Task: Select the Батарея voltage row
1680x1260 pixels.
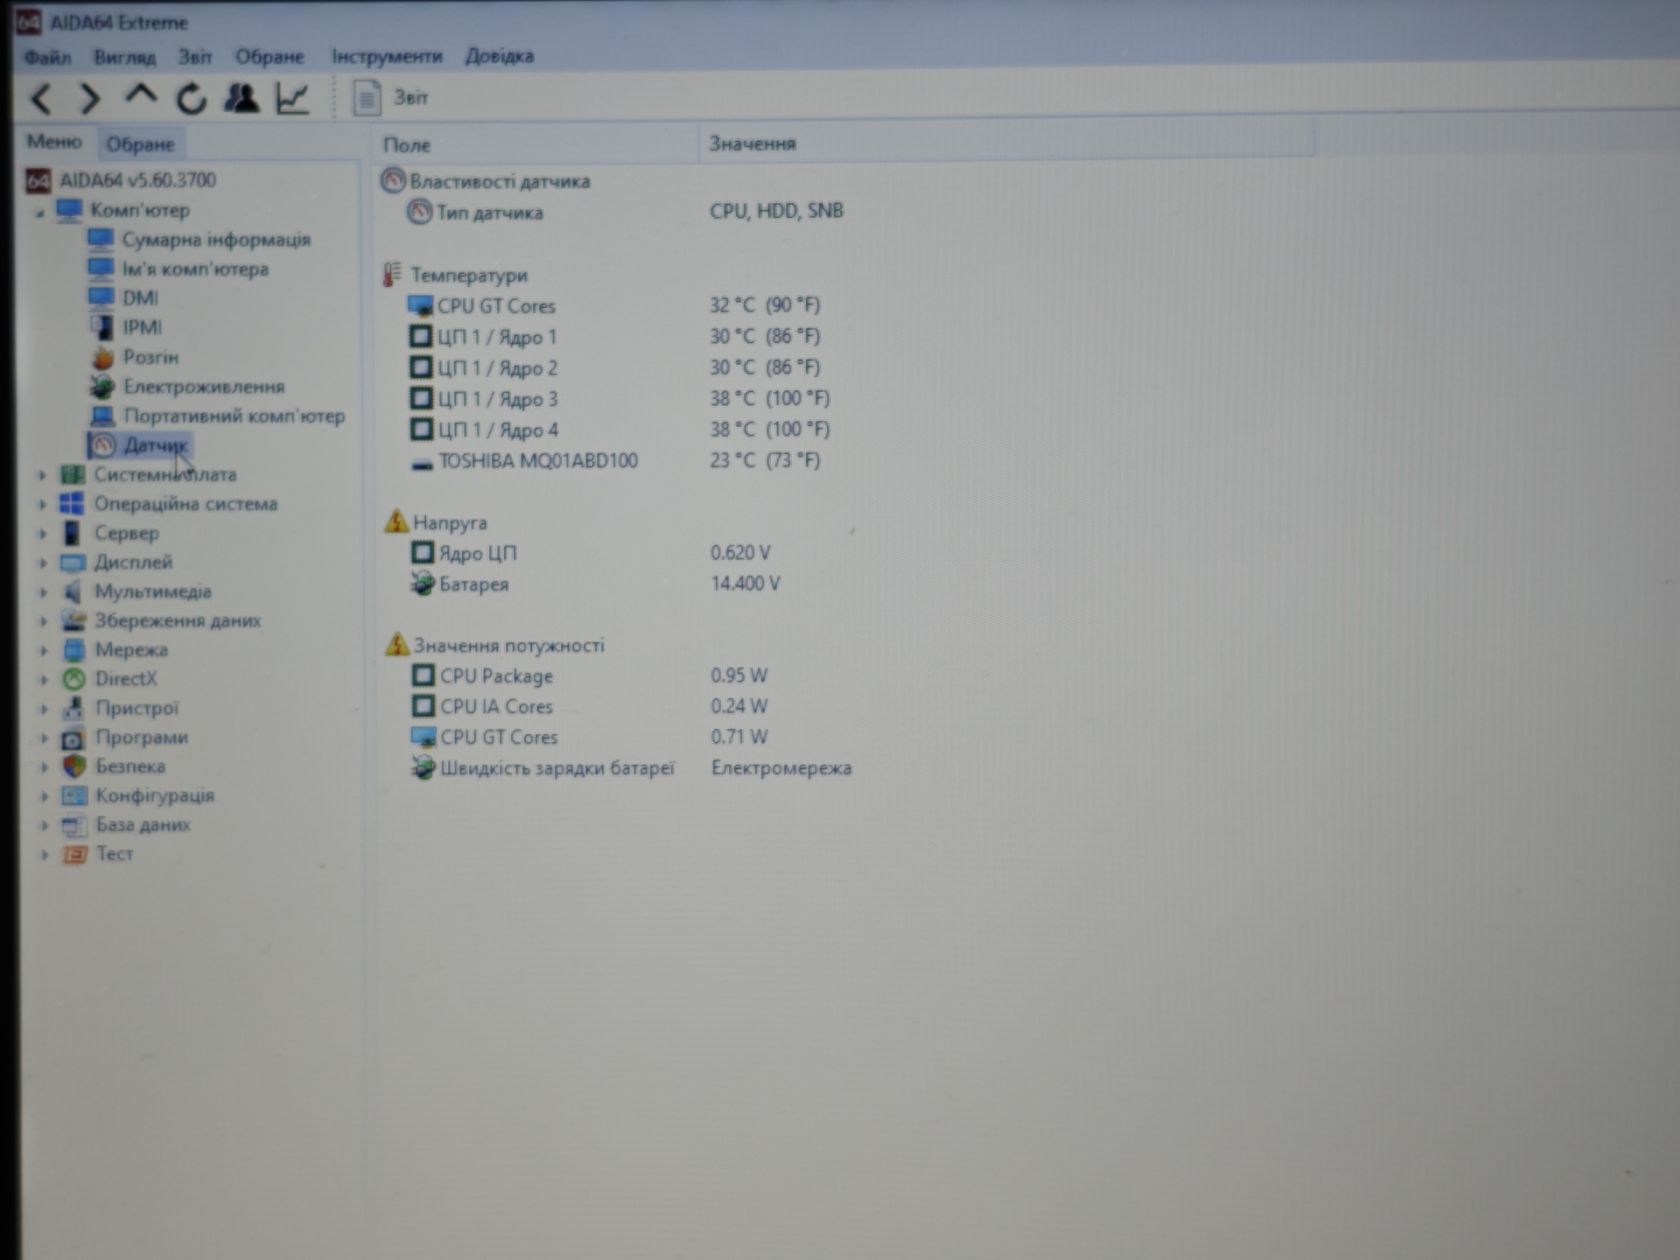Action: [596, 584]
